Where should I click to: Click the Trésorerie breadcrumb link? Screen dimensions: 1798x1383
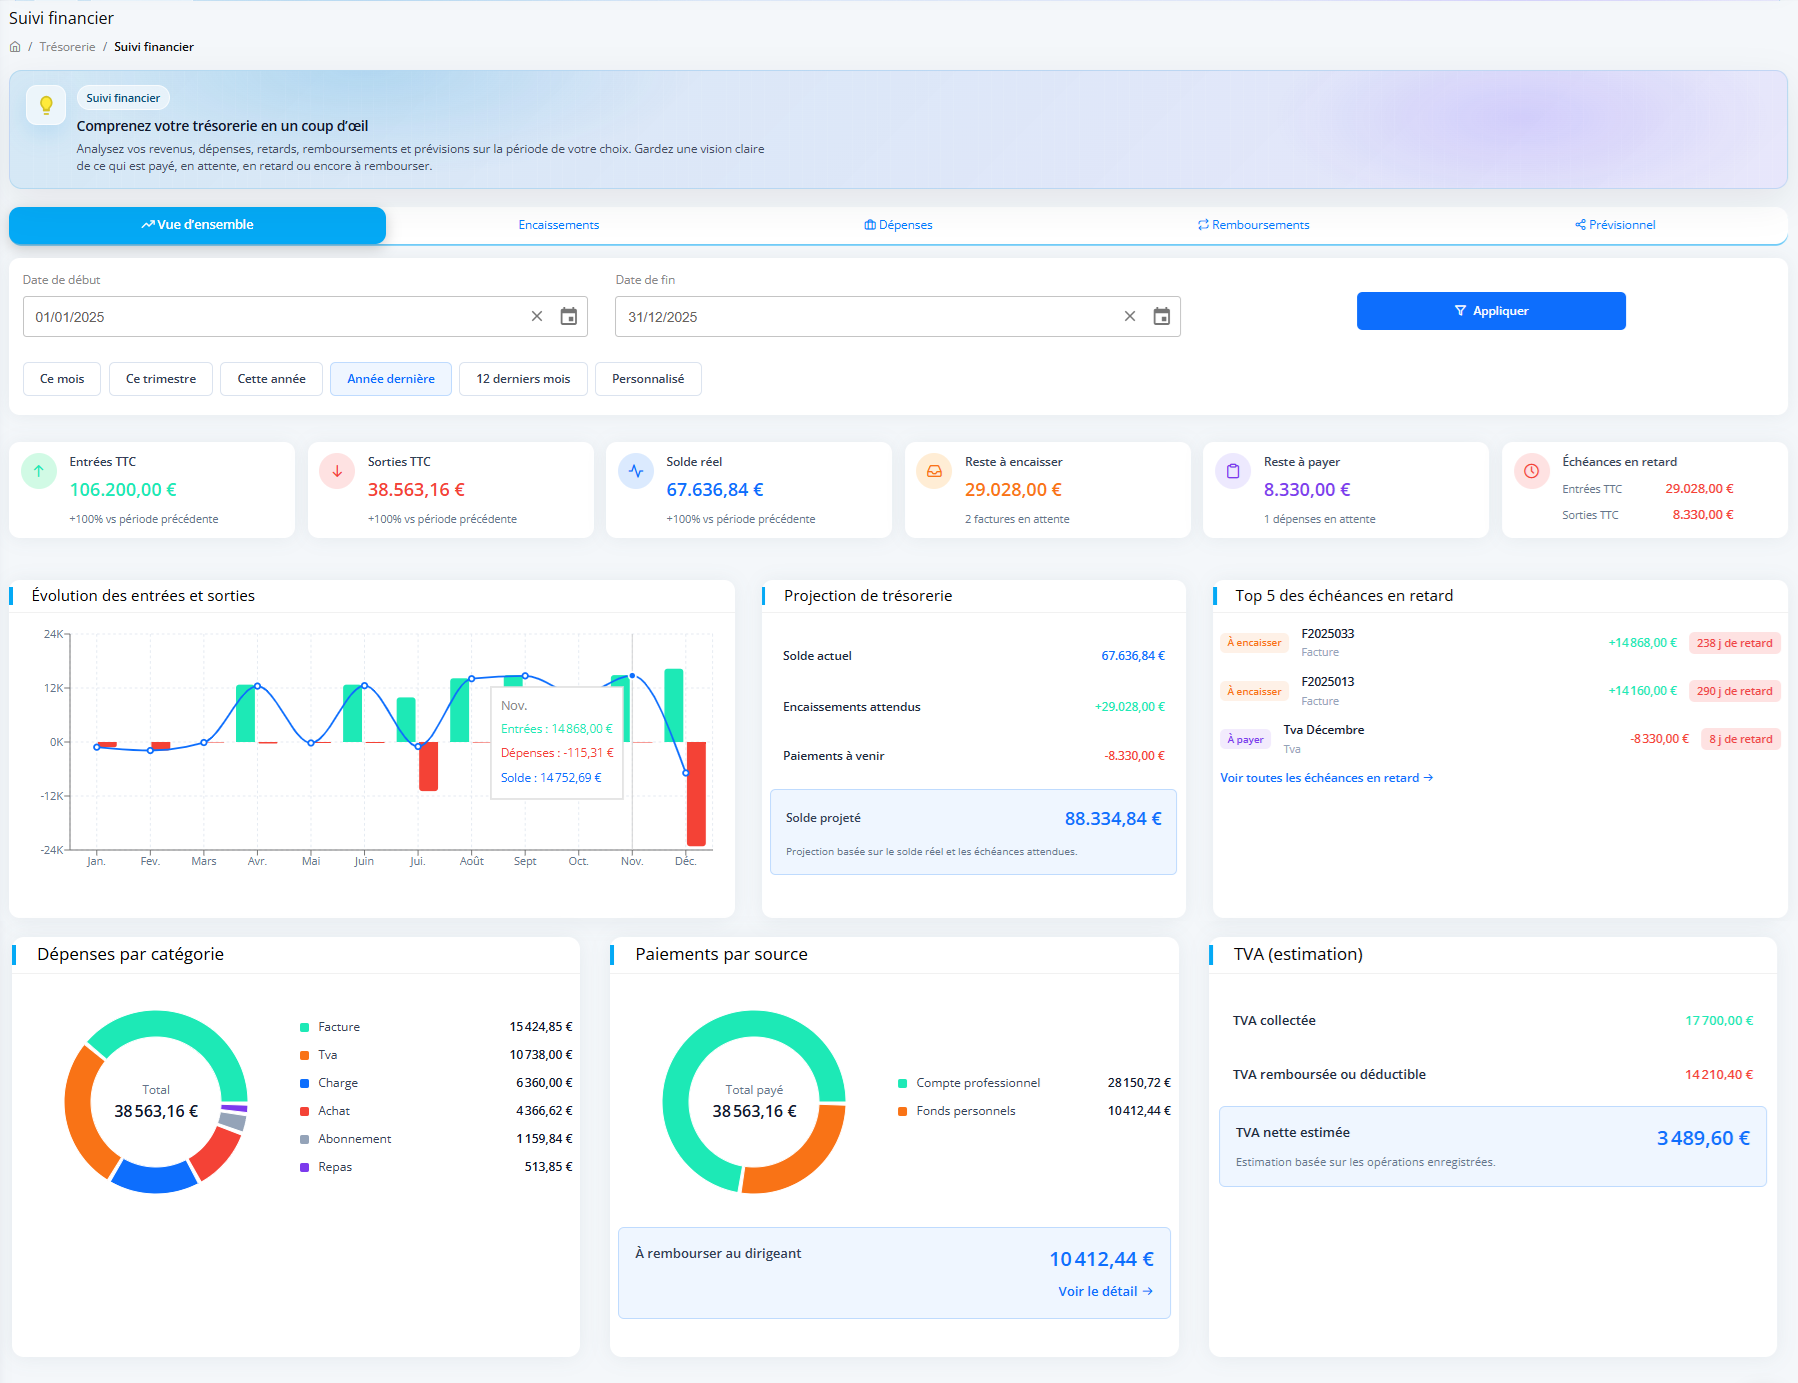tap(67, 47)
